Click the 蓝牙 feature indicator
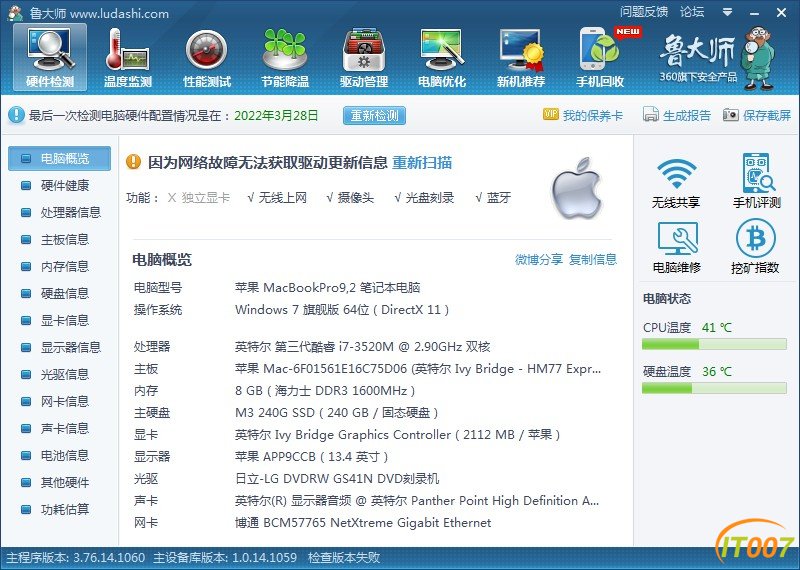The height and width of the screenshot is (570, 800). 493,197
